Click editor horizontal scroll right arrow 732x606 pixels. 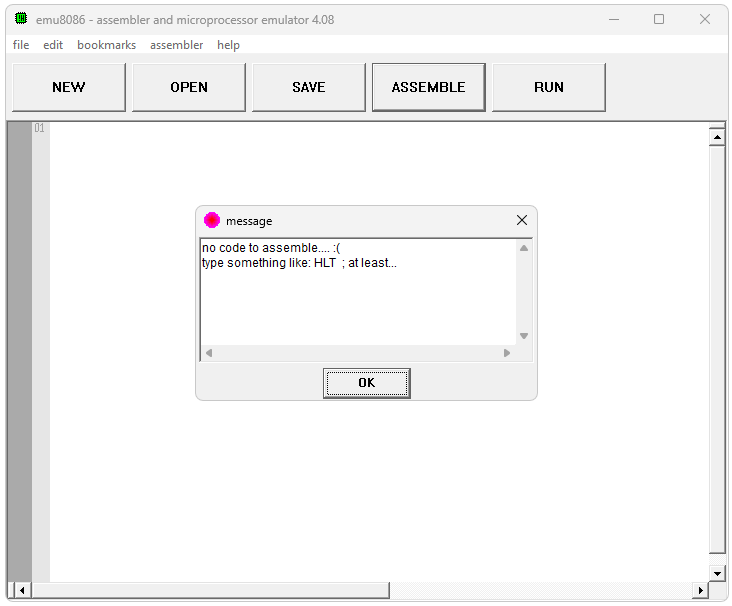pos(700,590)
